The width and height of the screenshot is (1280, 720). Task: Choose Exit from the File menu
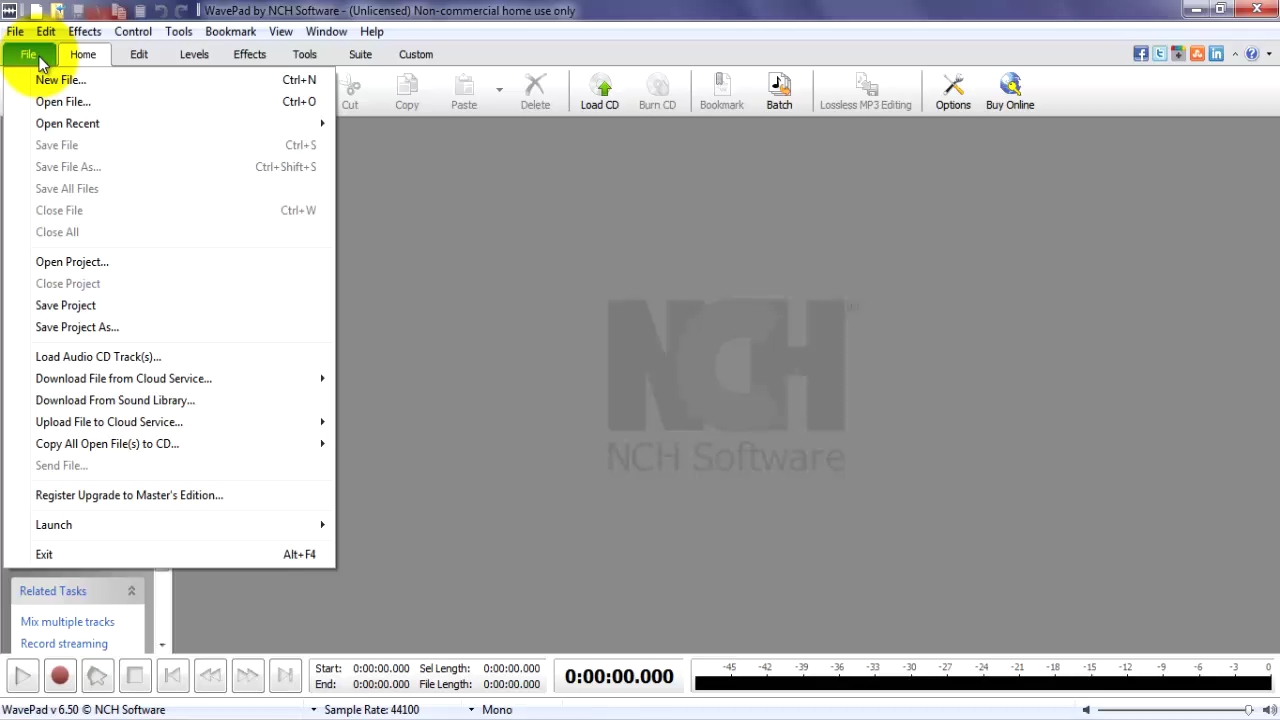180,555
